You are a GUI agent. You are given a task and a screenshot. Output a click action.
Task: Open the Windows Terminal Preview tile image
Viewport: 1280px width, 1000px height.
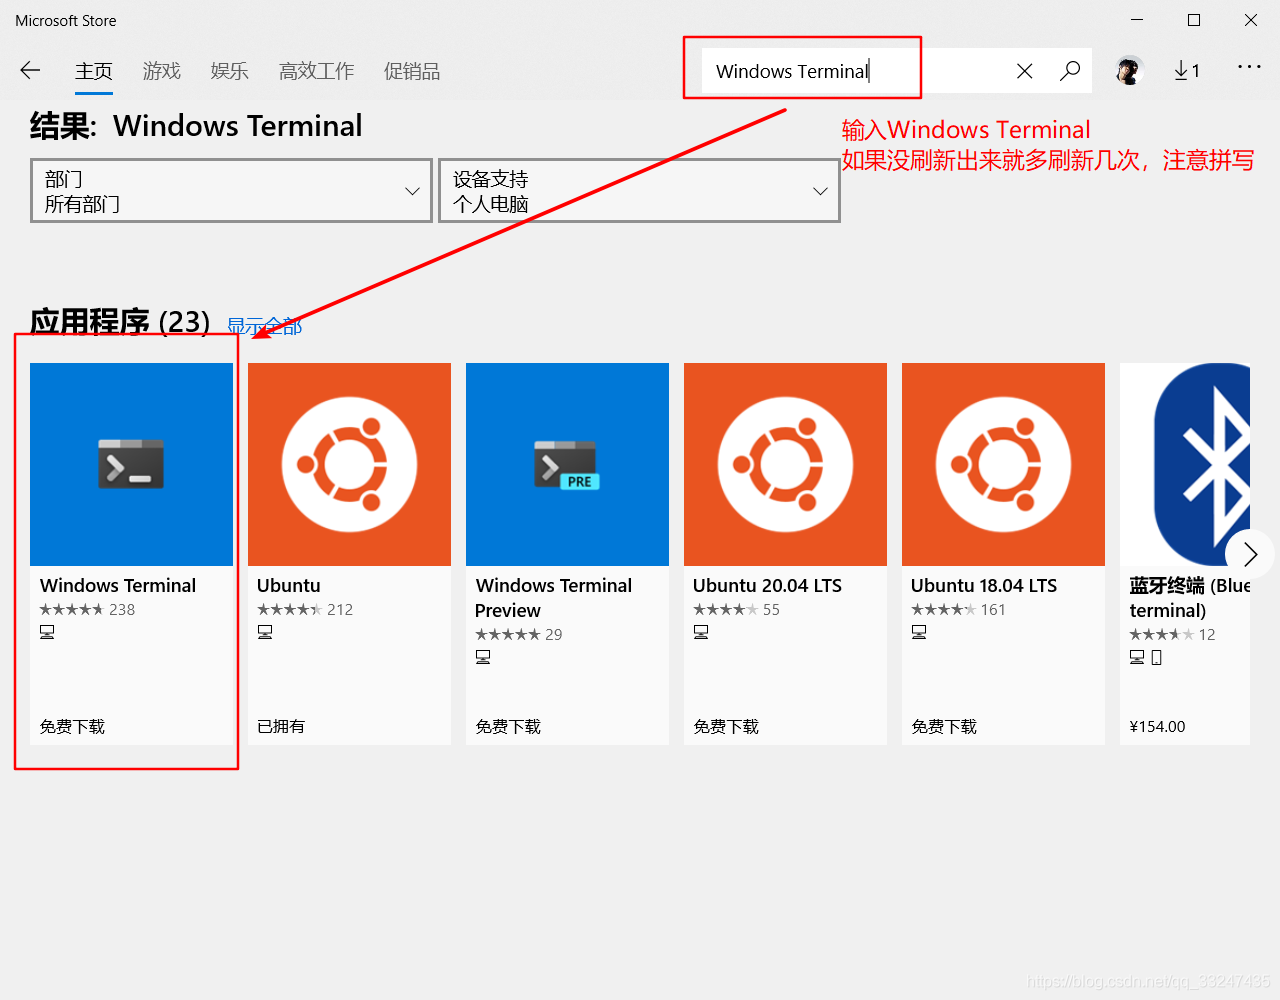tap(567, 464)
